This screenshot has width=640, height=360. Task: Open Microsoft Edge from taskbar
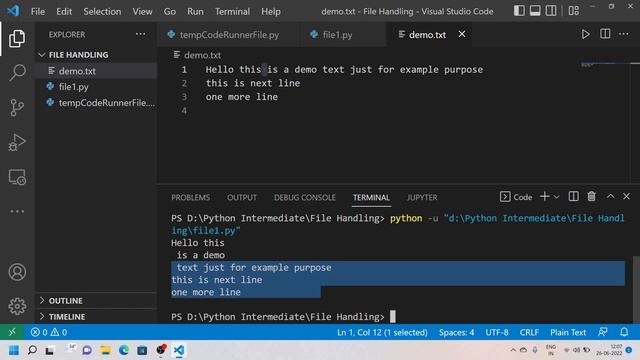(x=124, y=350)
